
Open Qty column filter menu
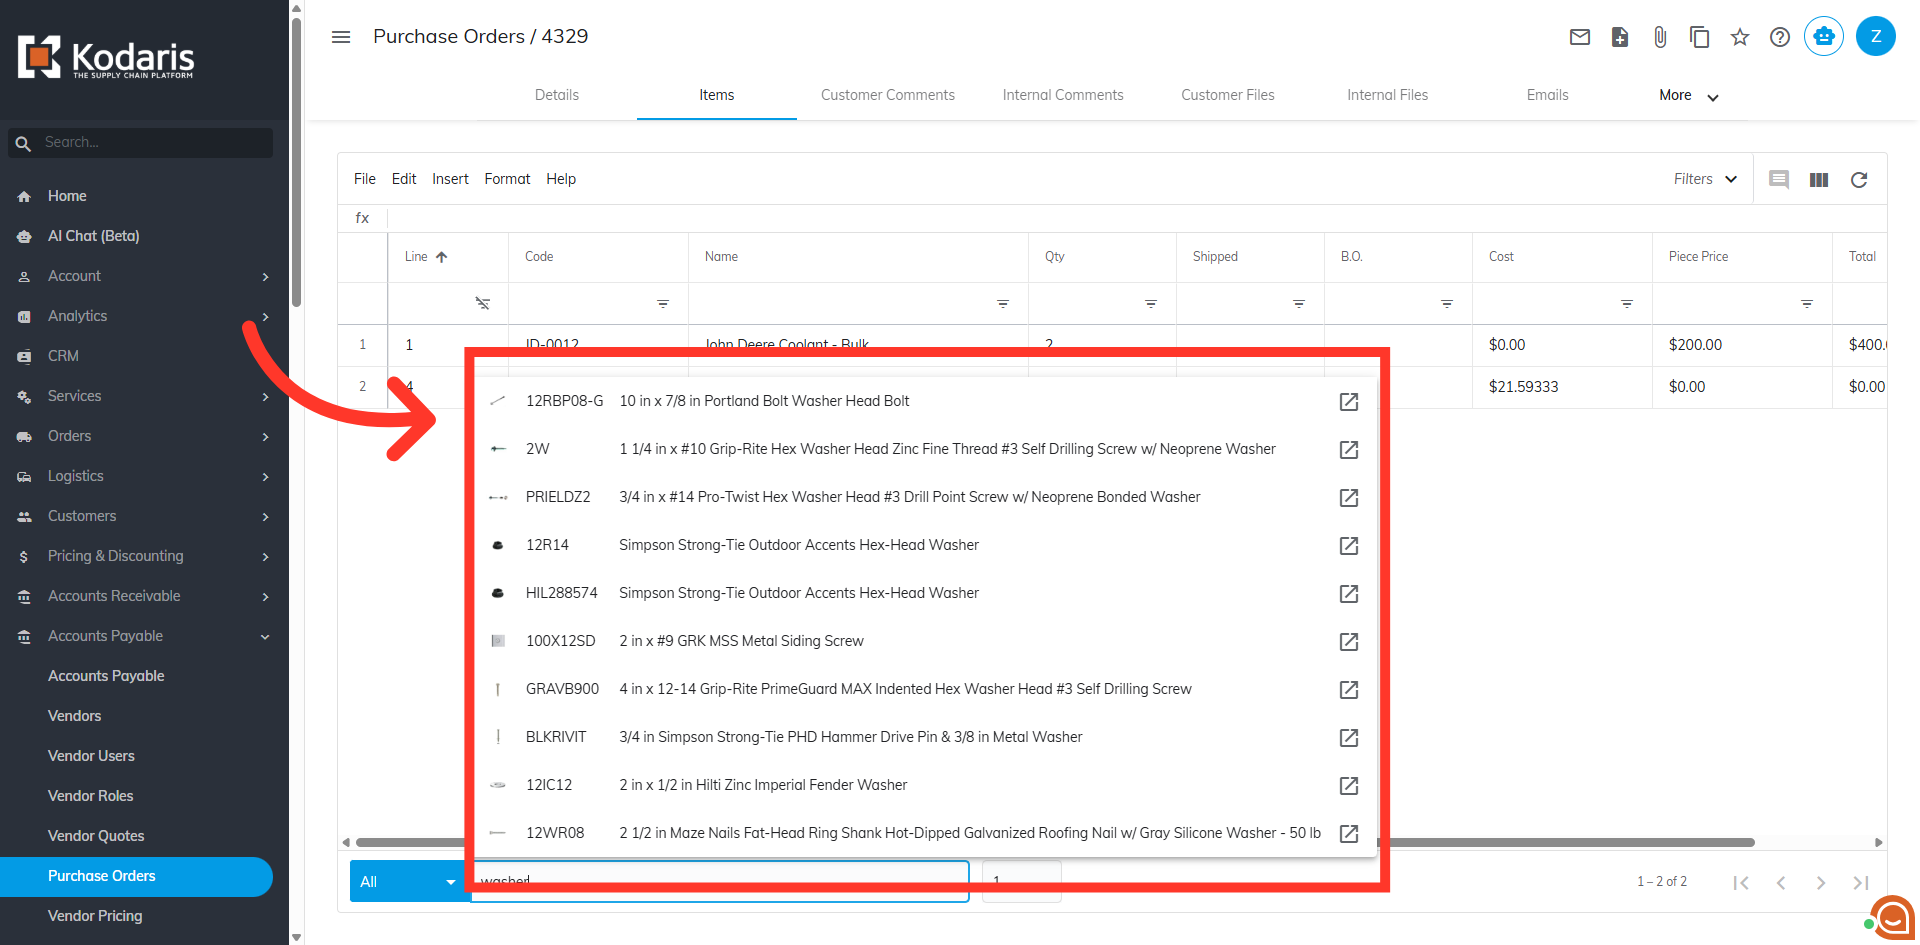(1151, 303)
